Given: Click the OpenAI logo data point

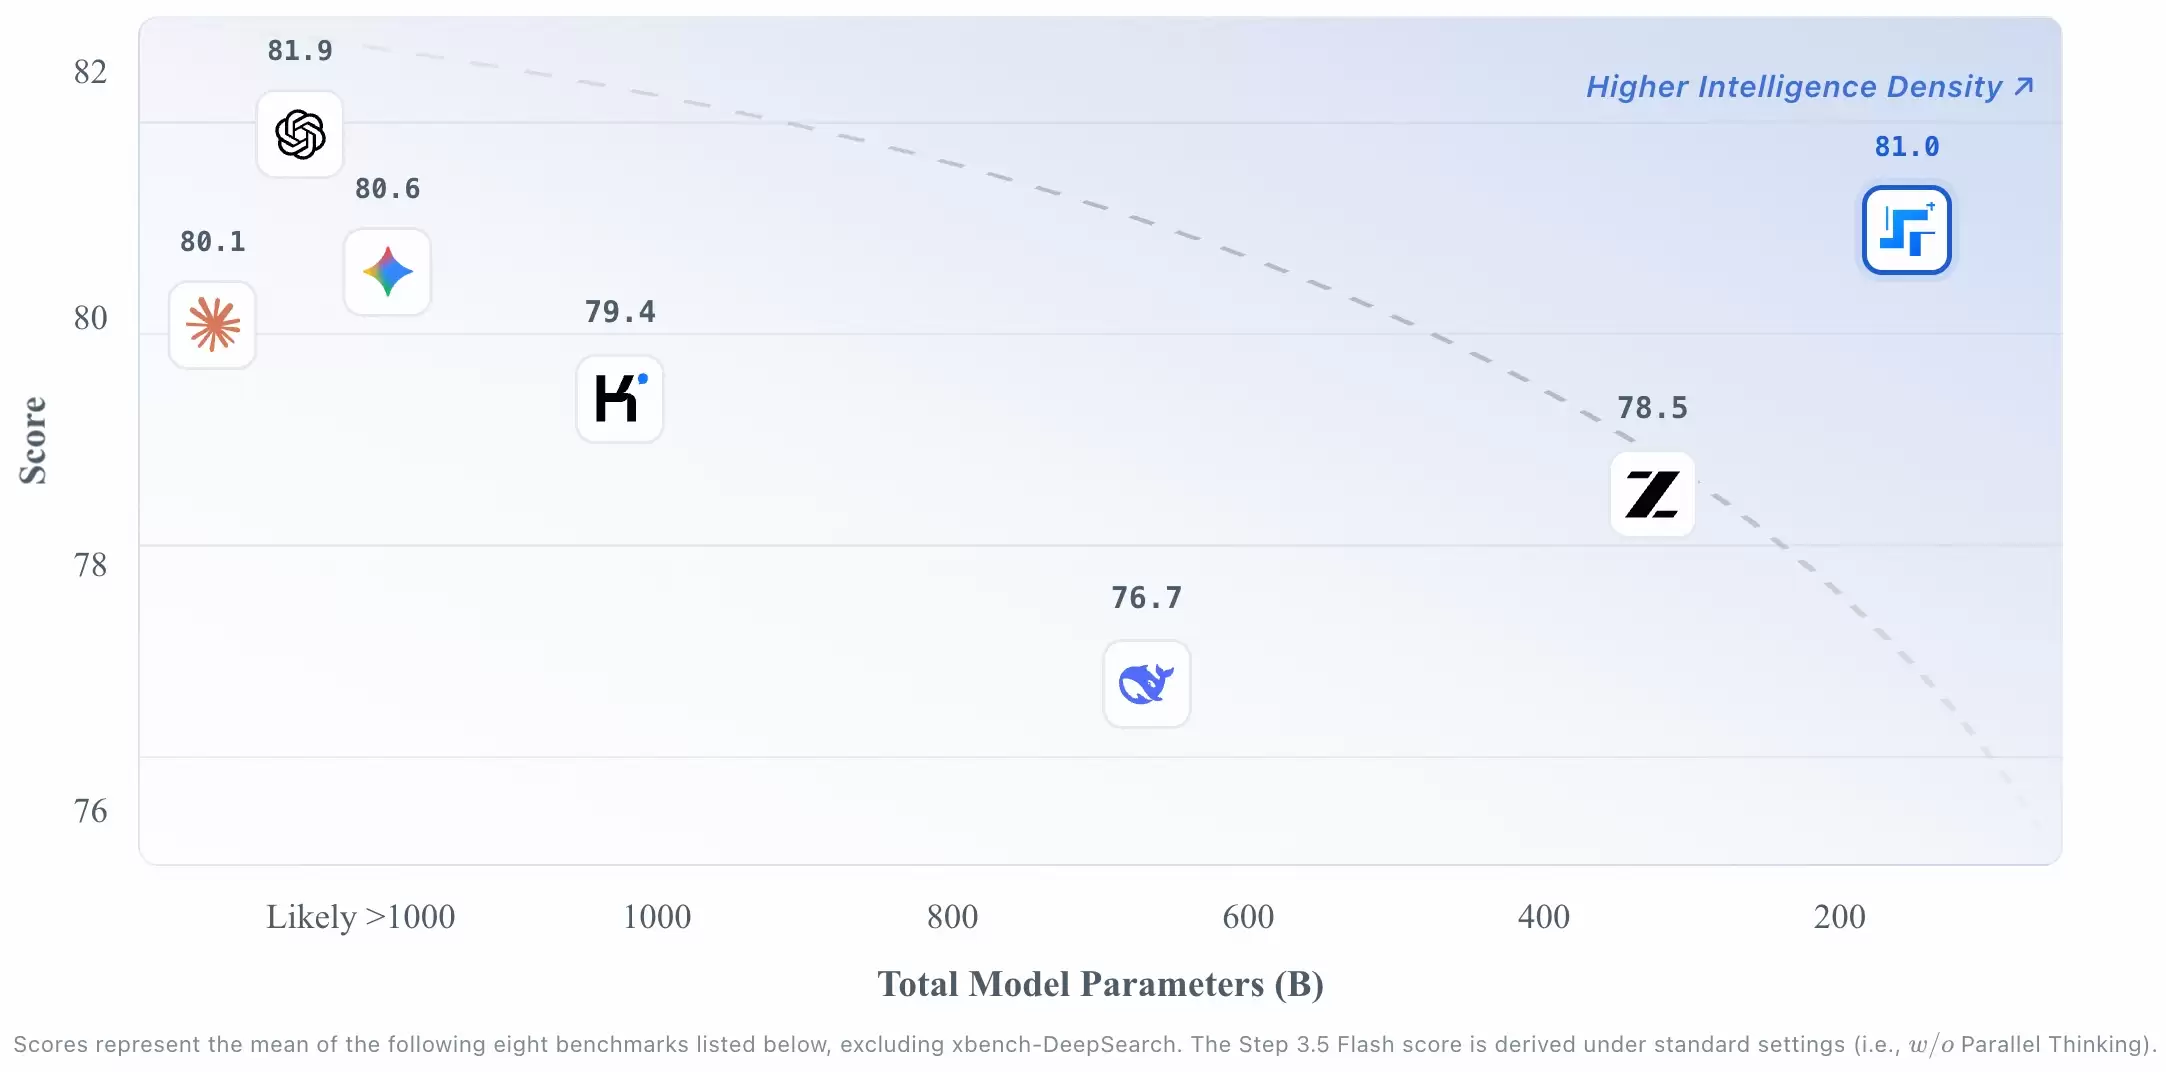Looking at the screenshot, I should pos(300,134).
